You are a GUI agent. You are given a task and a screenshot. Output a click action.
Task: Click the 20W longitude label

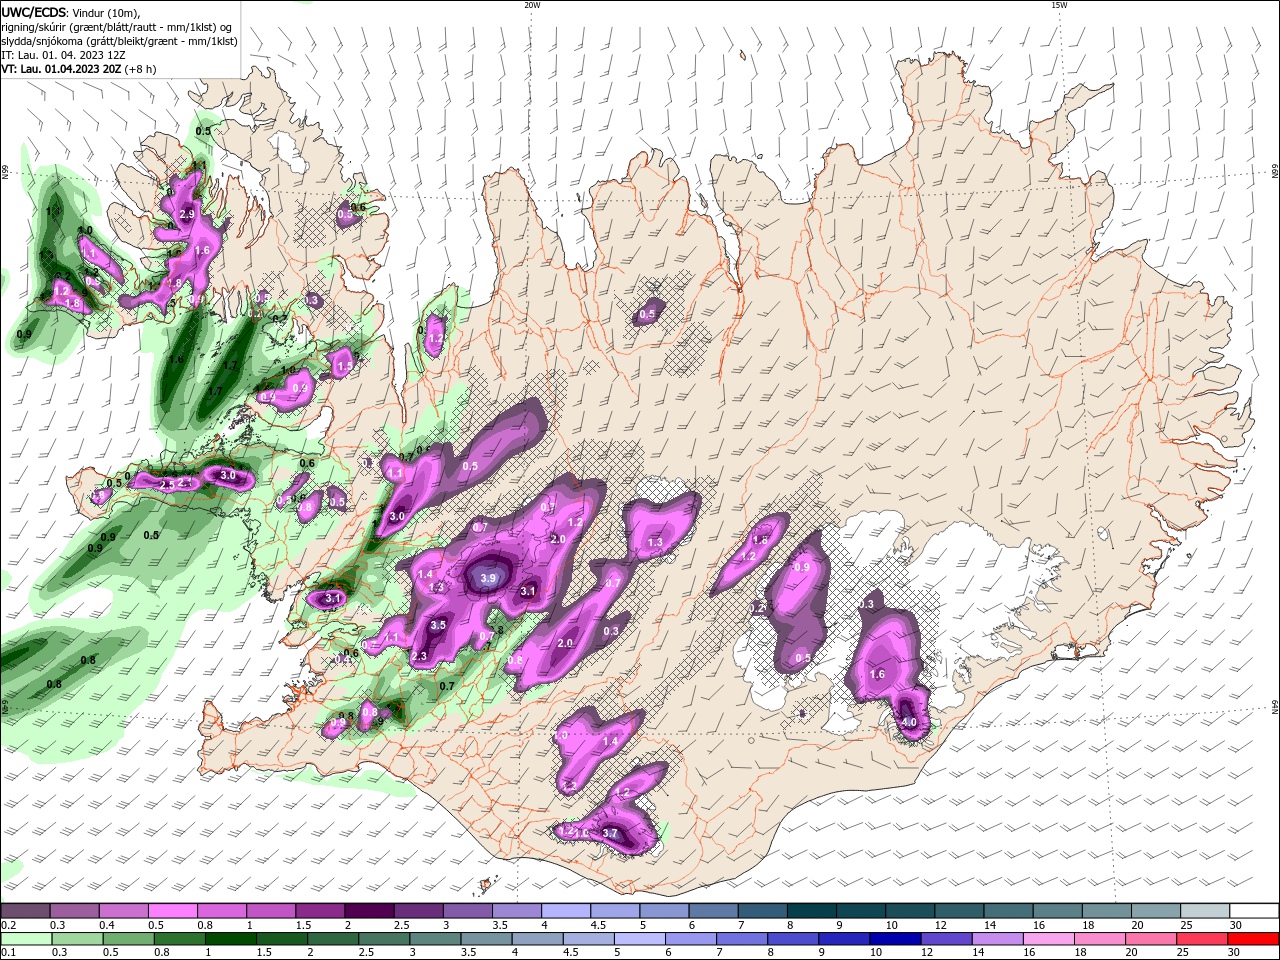(532, 5)
